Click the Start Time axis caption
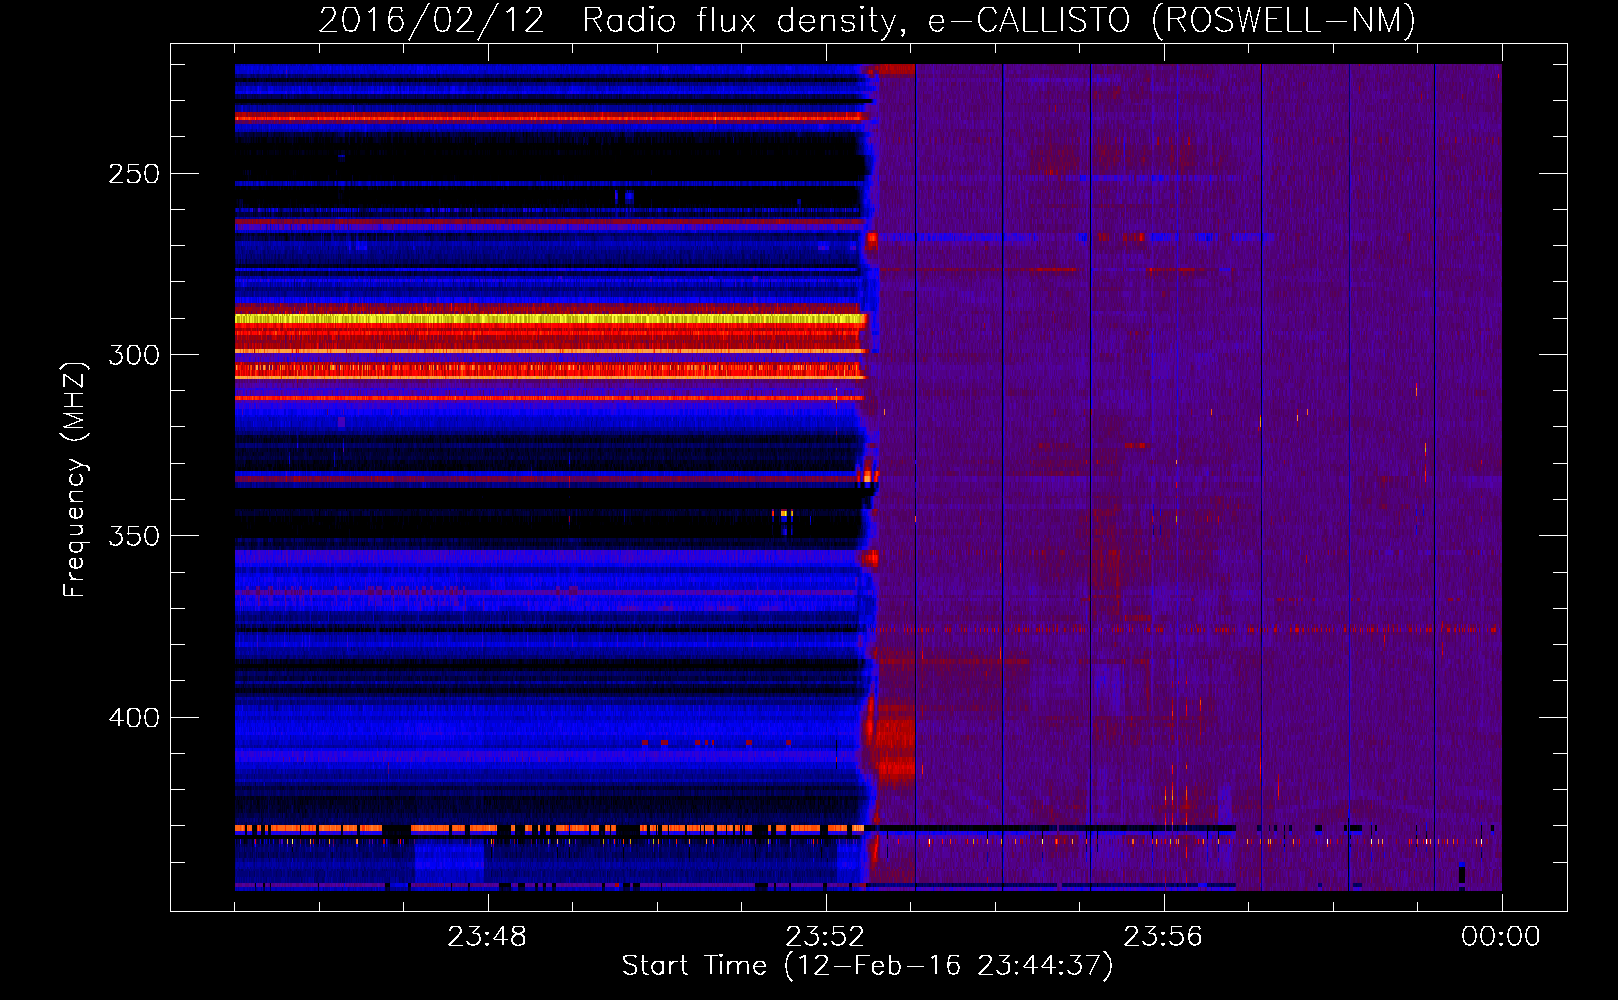 click(867, 966)
